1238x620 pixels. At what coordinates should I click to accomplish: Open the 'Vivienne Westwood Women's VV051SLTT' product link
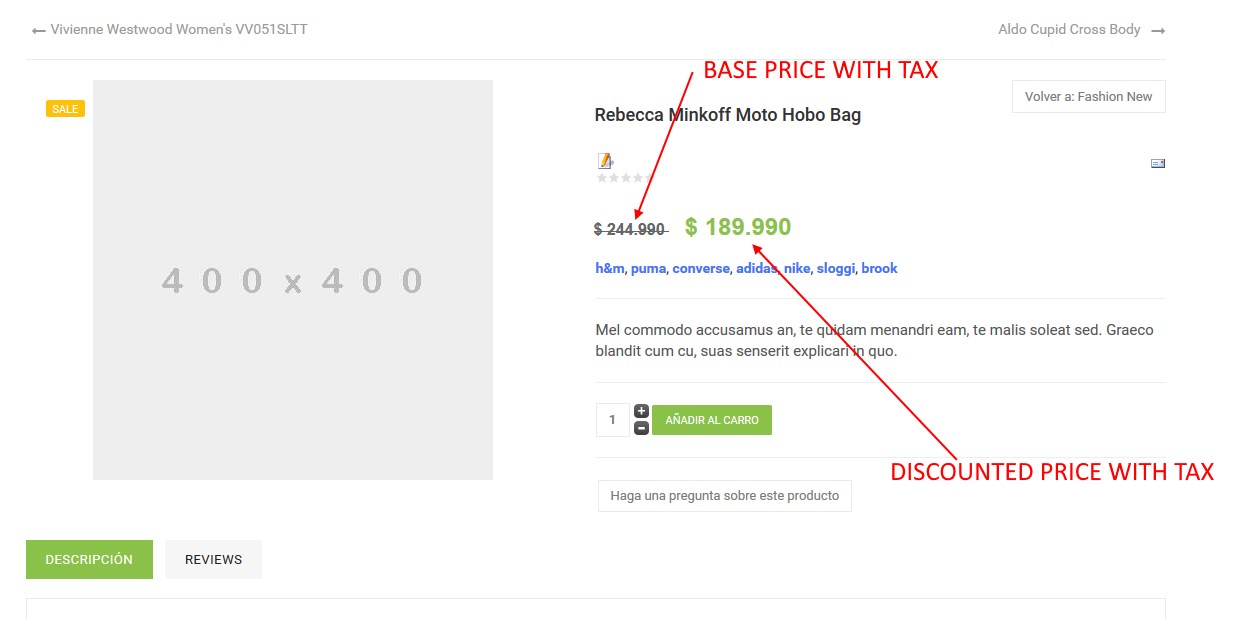click(180, 29)
